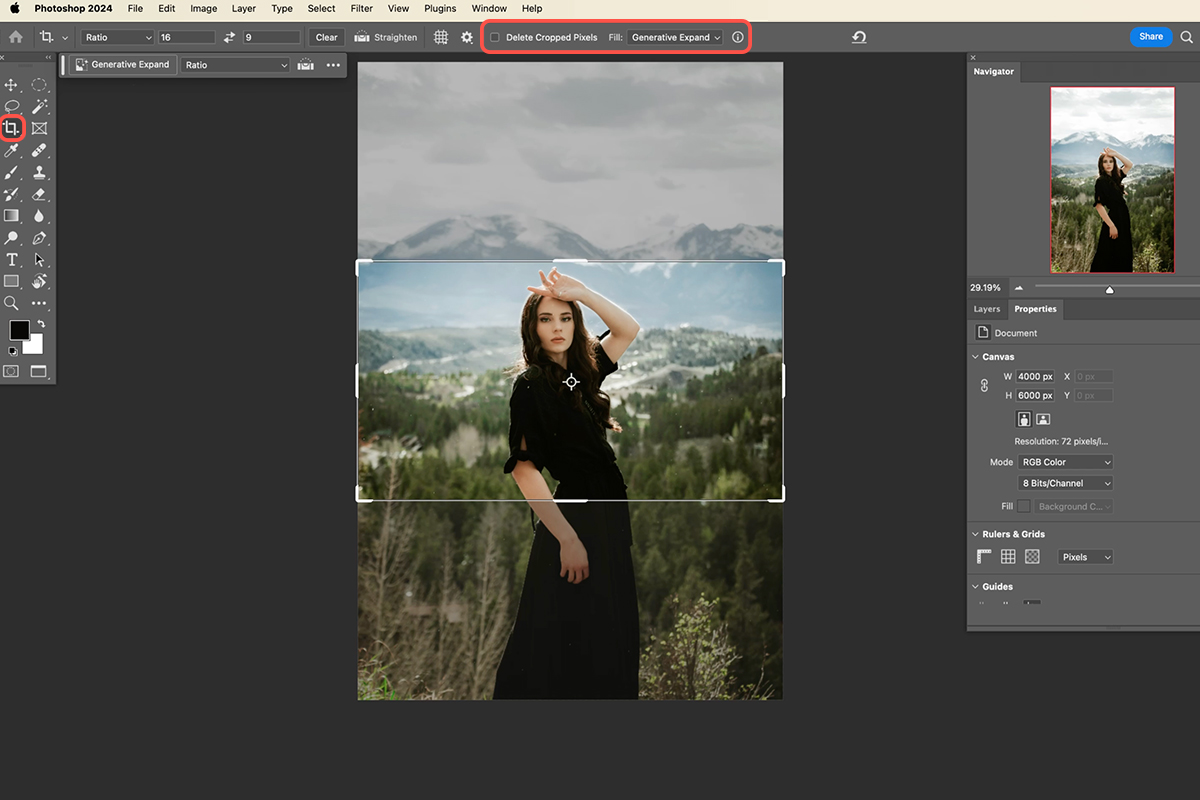Pick the Clone Stamp tool
This screenshot has width=1200, height=800.
tap(39, 173)
